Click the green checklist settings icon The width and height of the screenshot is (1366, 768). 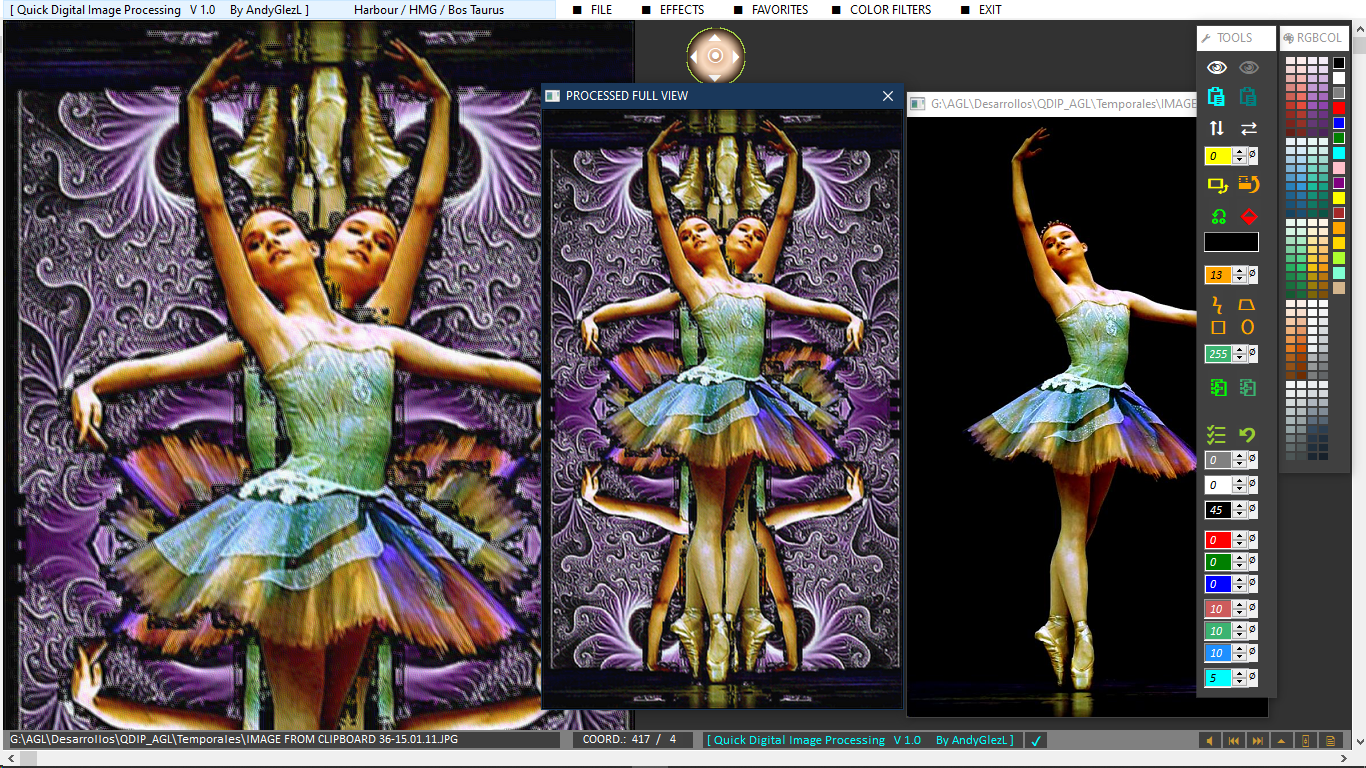point(1216,434)
